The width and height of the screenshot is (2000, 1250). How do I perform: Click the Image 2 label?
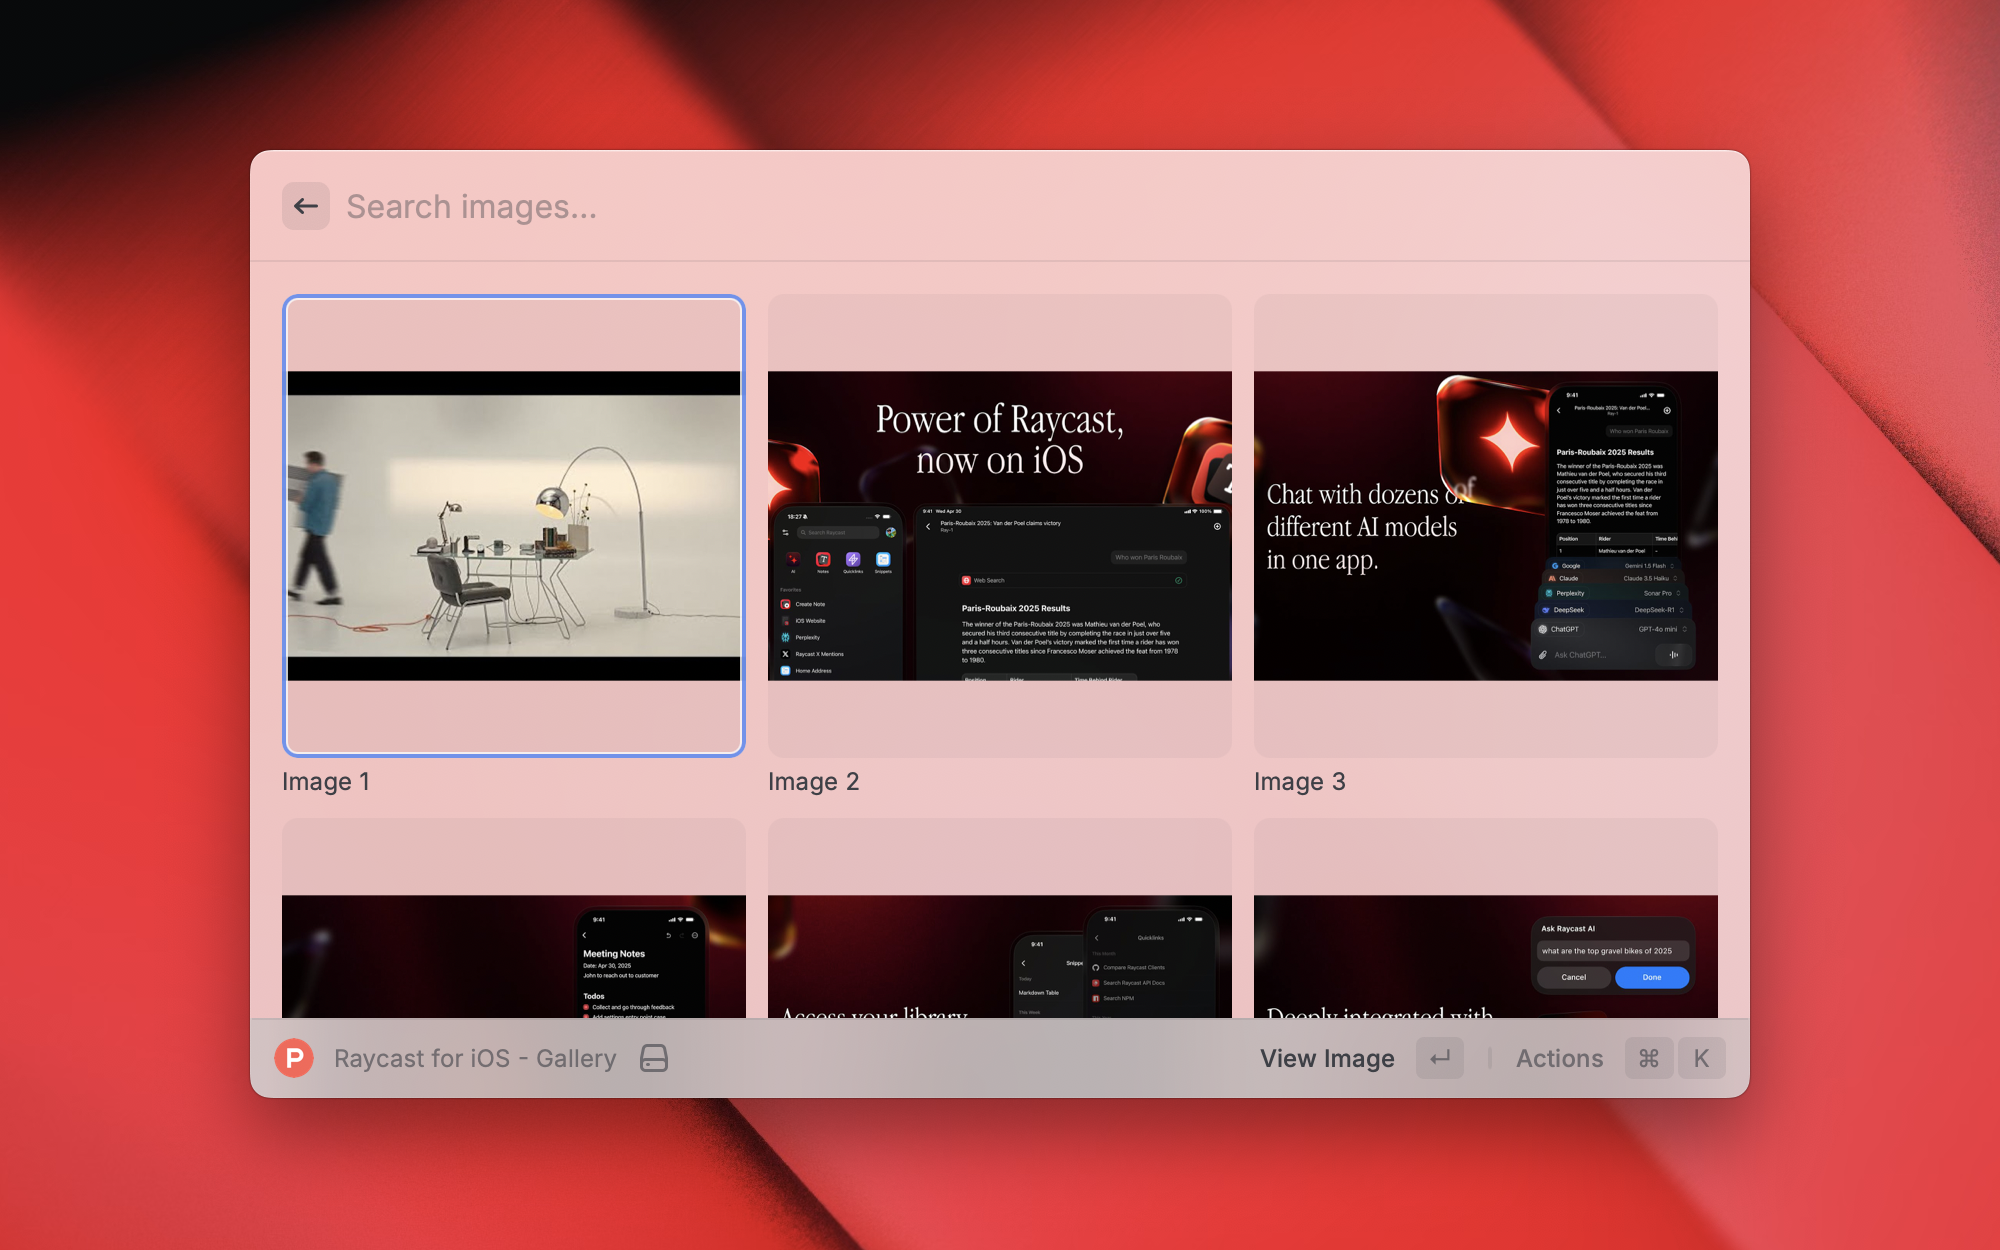(813, 782)
